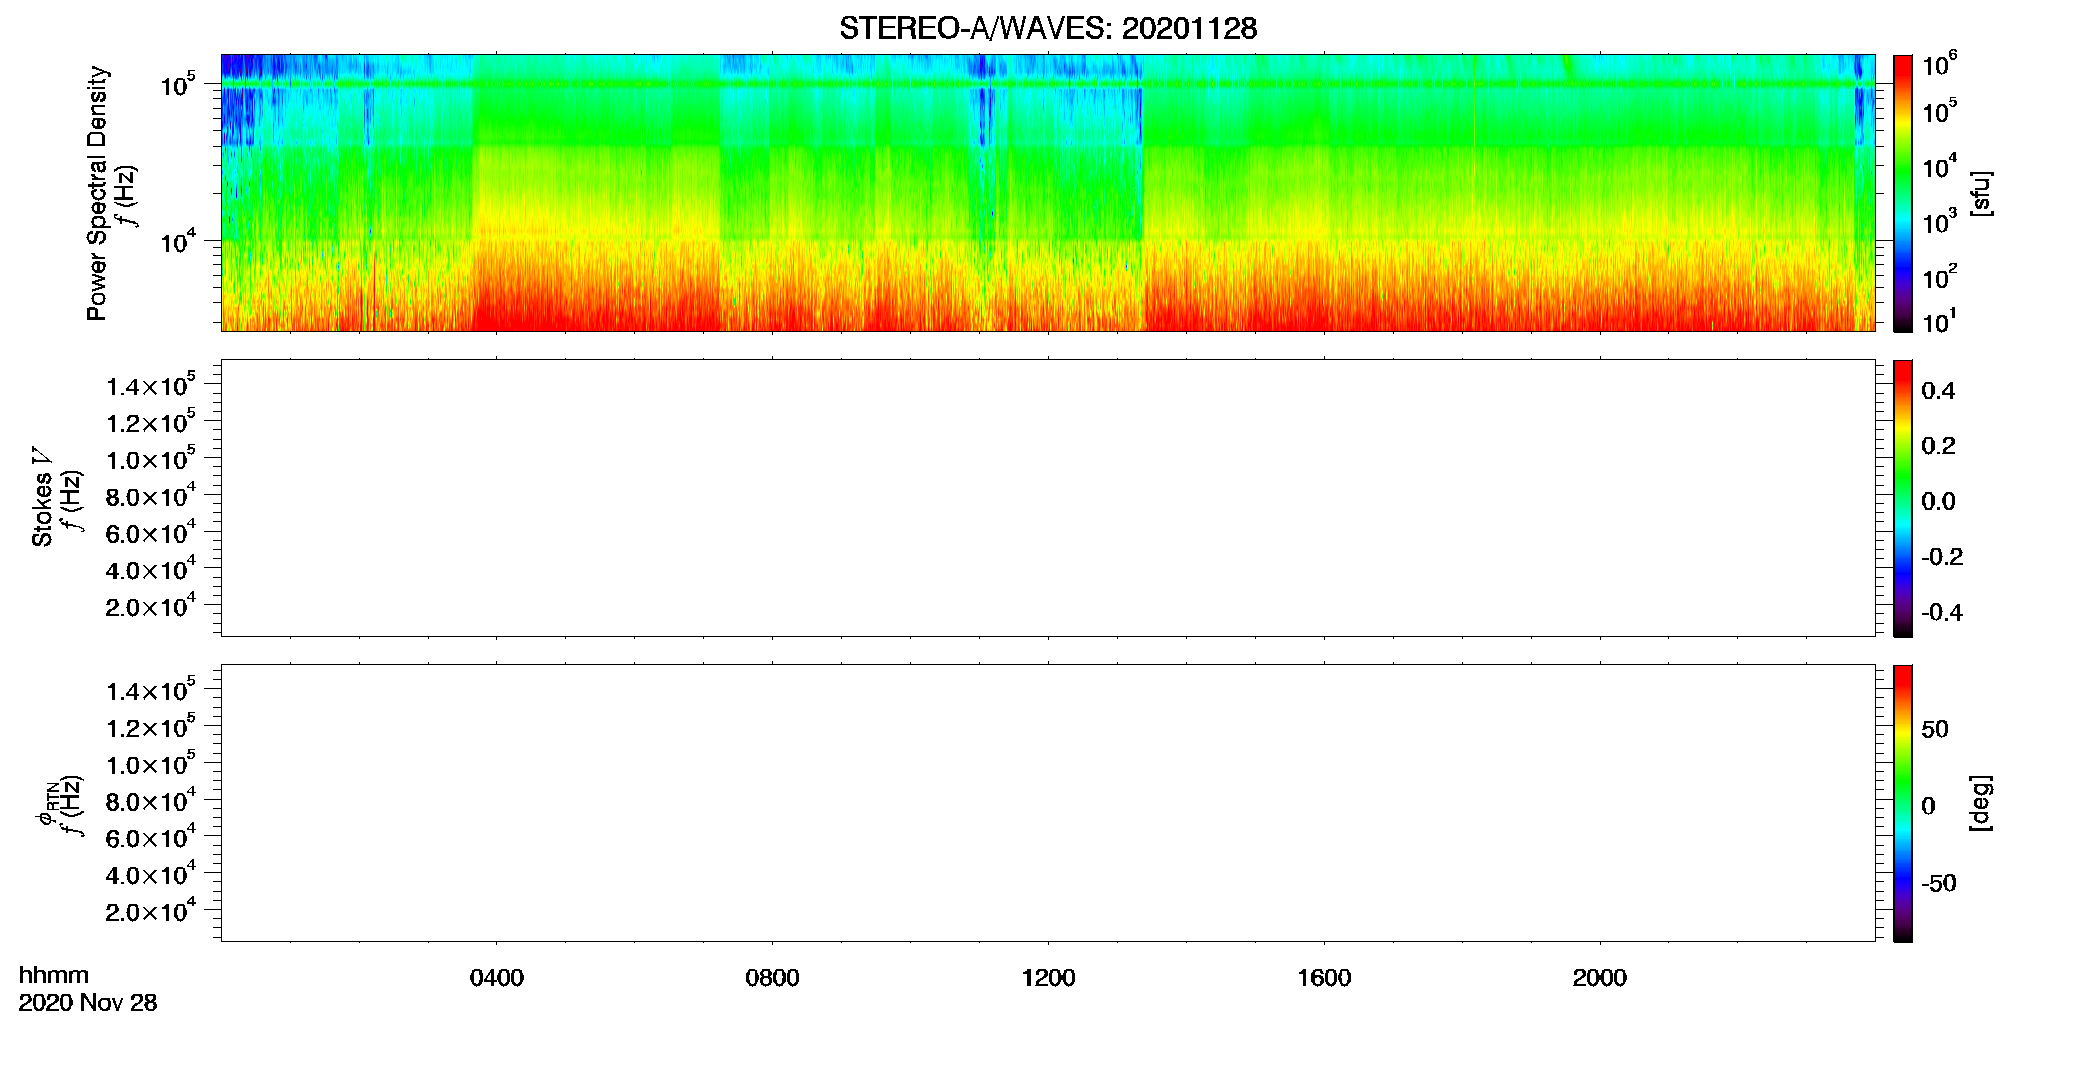Image resolution: width=2096 pixels, height=1080 pixels.
Task: Click inside the empty phi RTN panel
Action: [1048, 803]
